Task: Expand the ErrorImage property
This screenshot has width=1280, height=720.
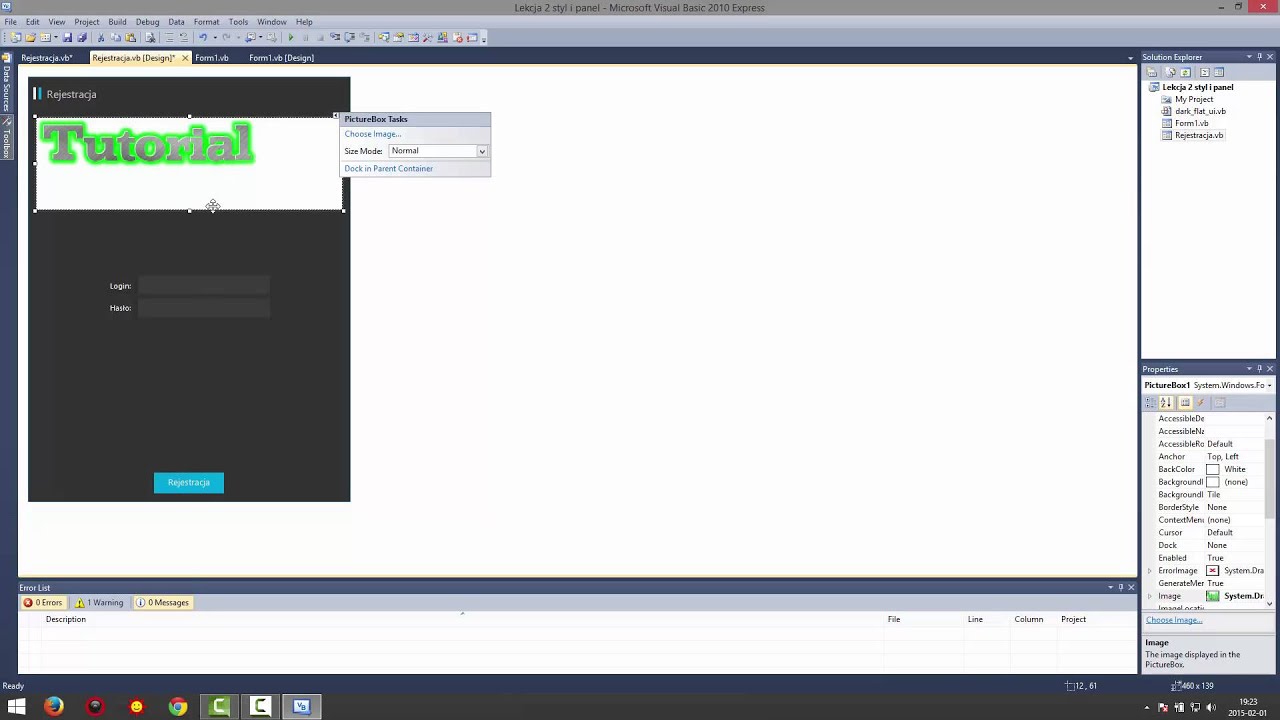Action: 1149,571
